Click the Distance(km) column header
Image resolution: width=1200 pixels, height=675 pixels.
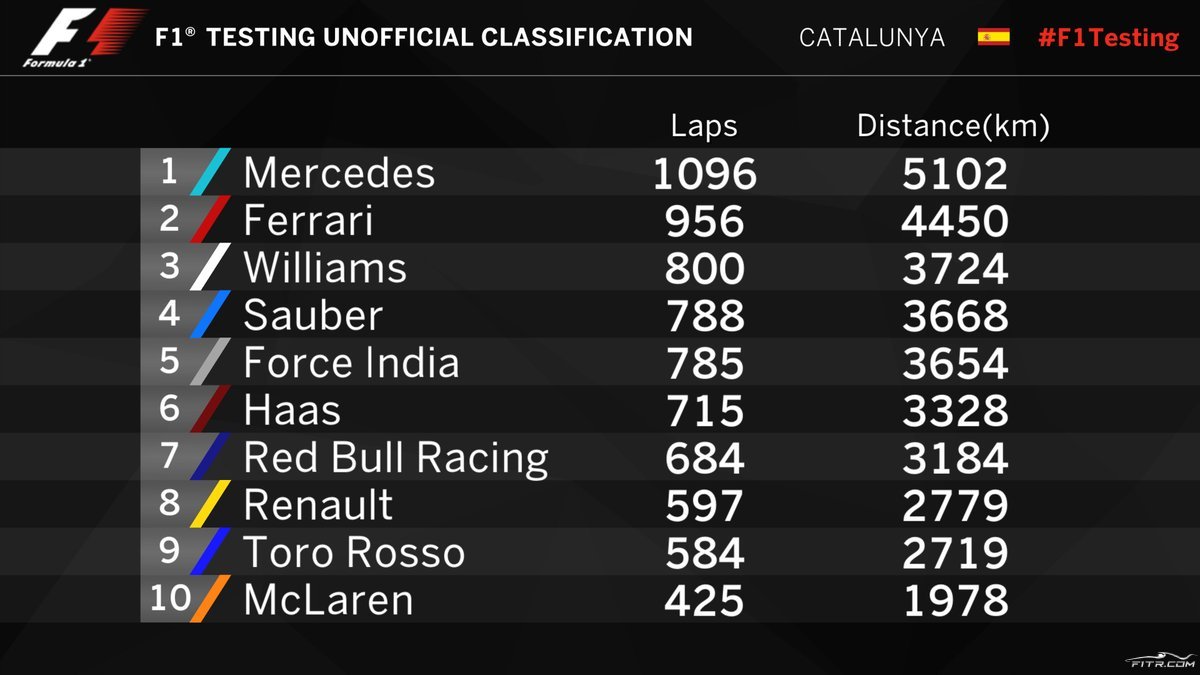pyautogui.click(x=953, y=126)
